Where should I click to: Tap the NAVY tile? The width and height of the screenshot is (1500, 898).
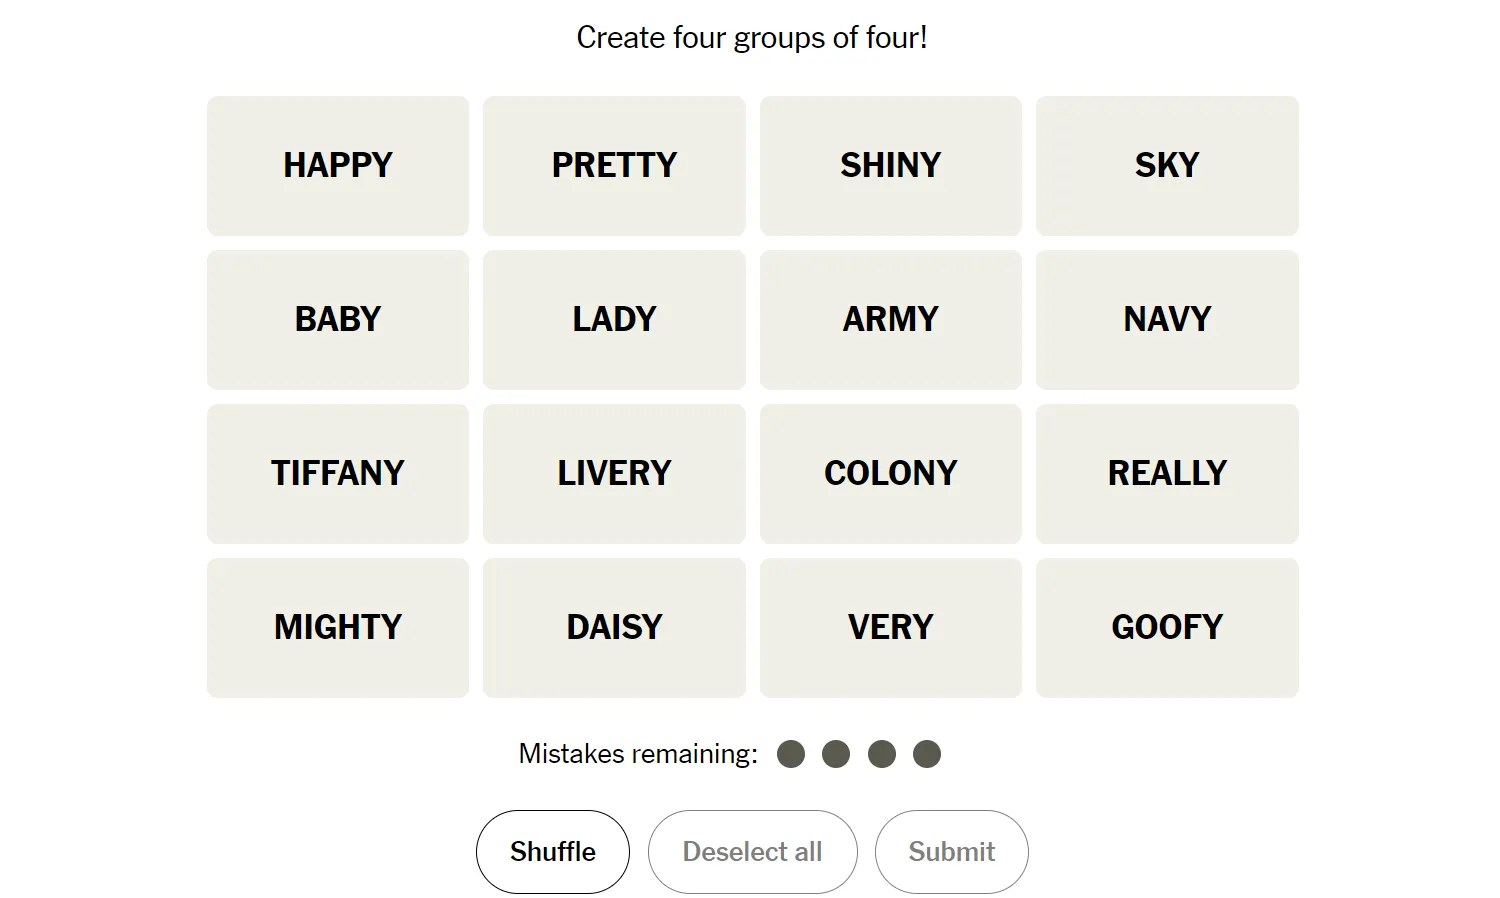coord(1167,320)
